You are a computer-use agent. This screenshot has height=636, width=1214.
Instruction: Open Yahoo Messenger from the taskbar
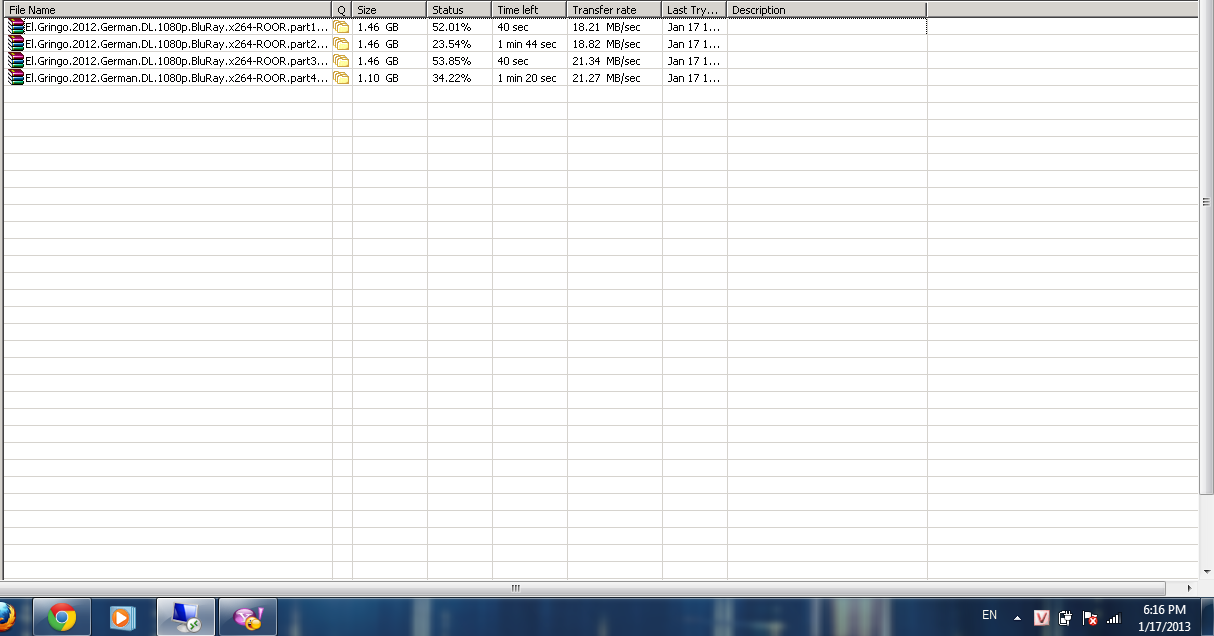(x=247, y=617)
